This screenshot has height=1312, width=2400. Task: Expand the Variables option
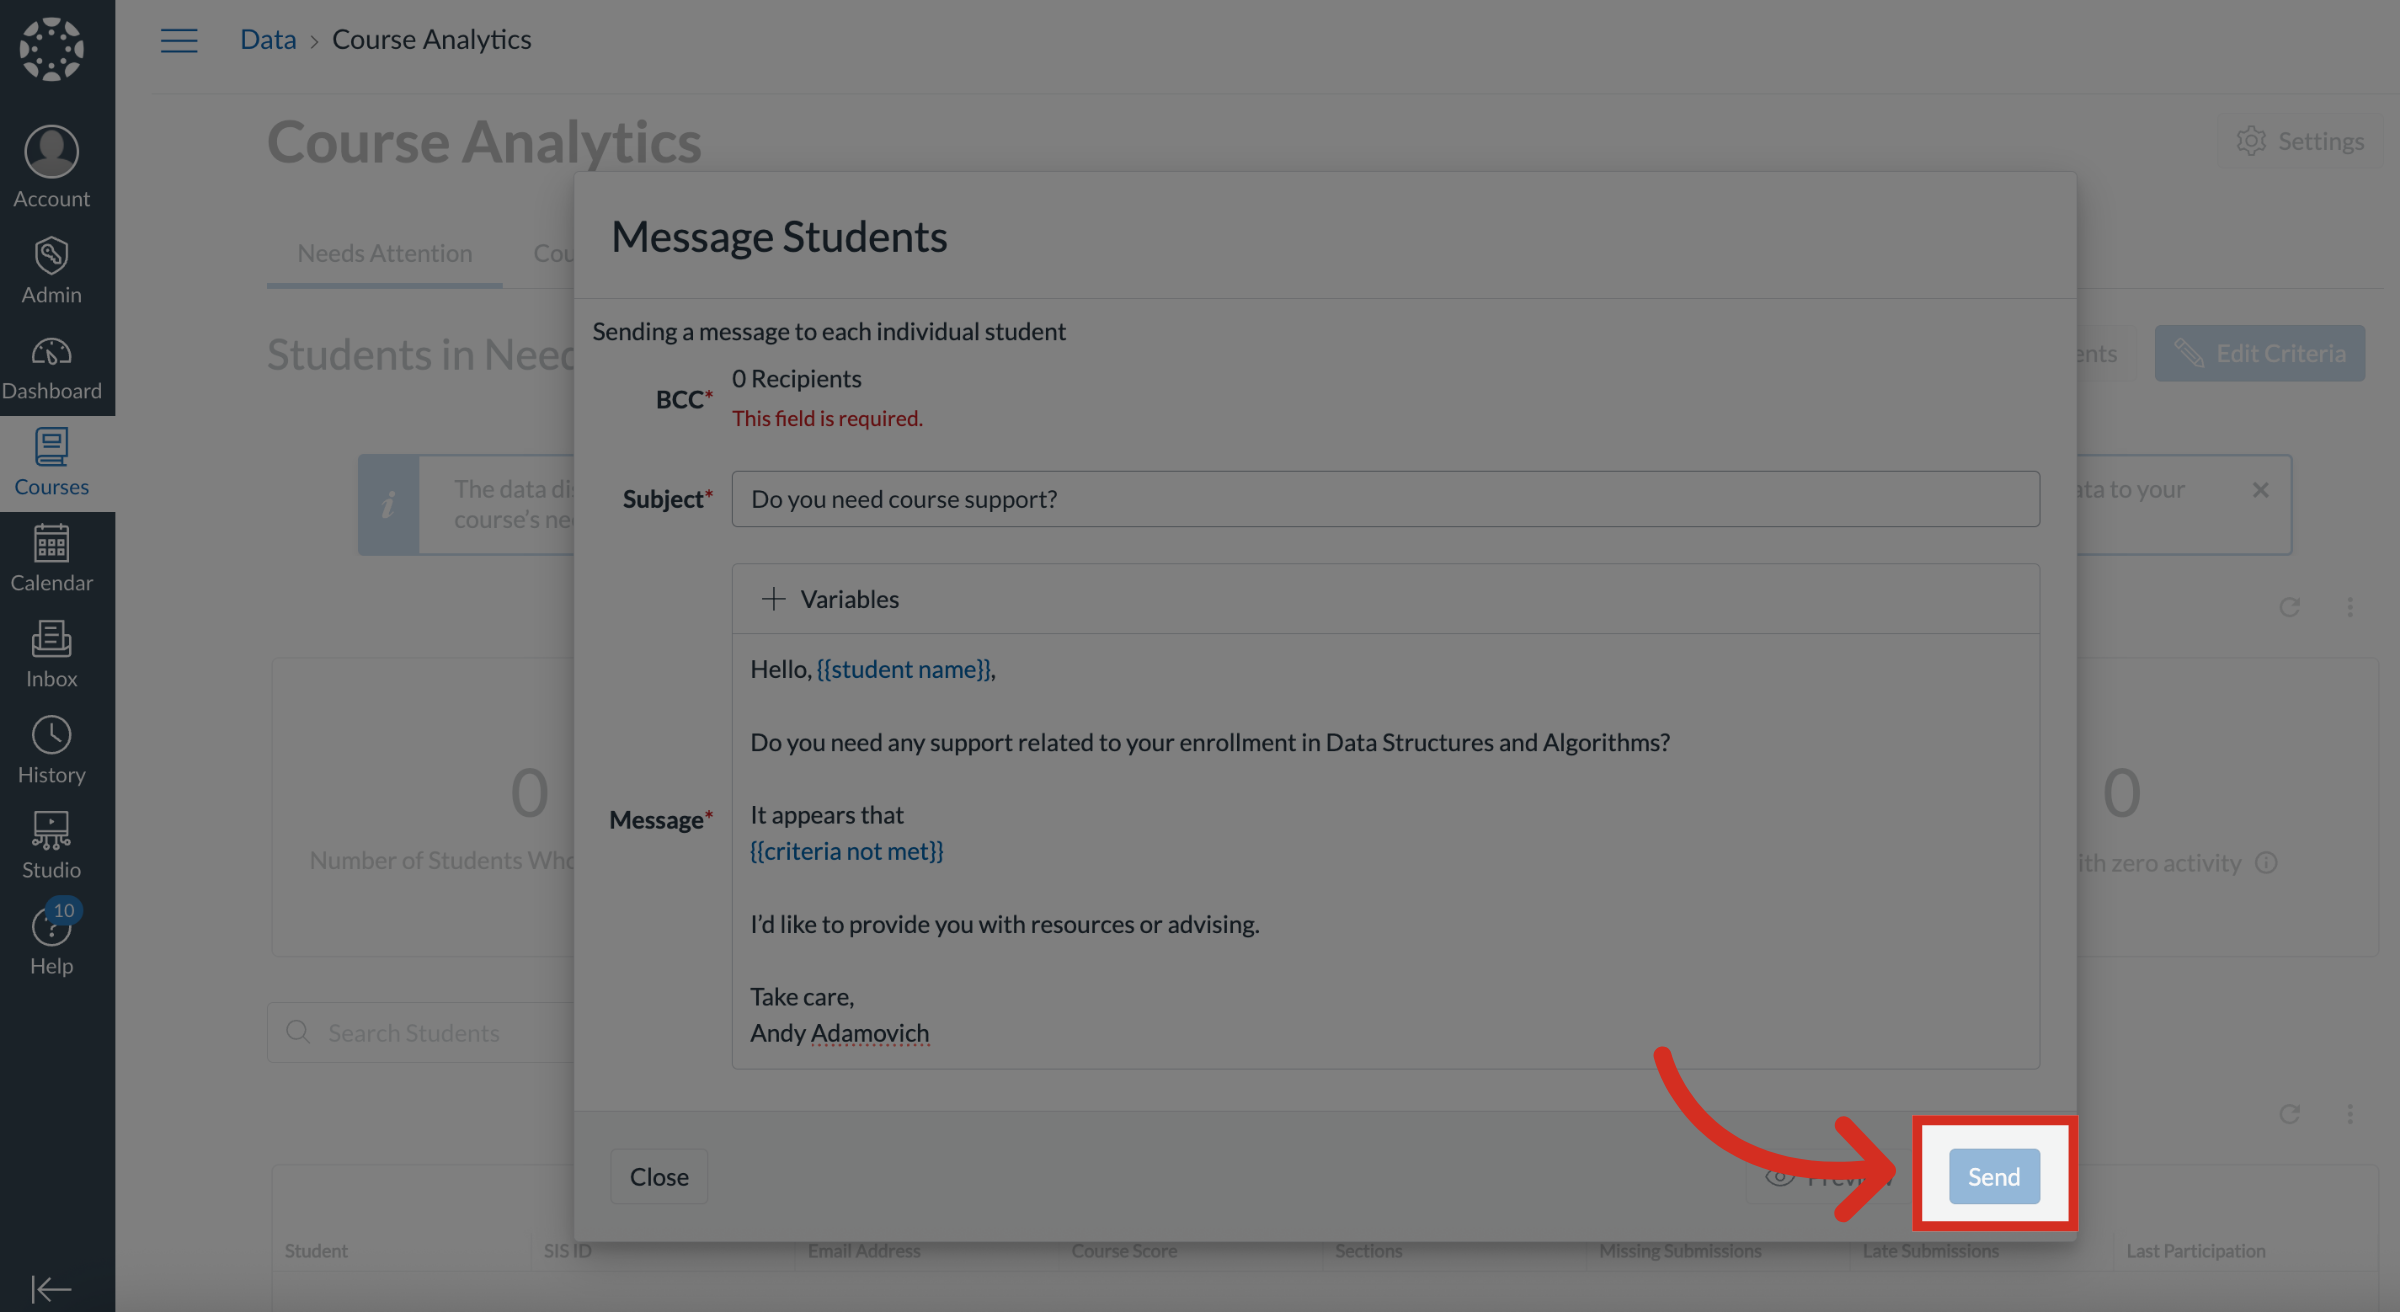pos(830,599)
